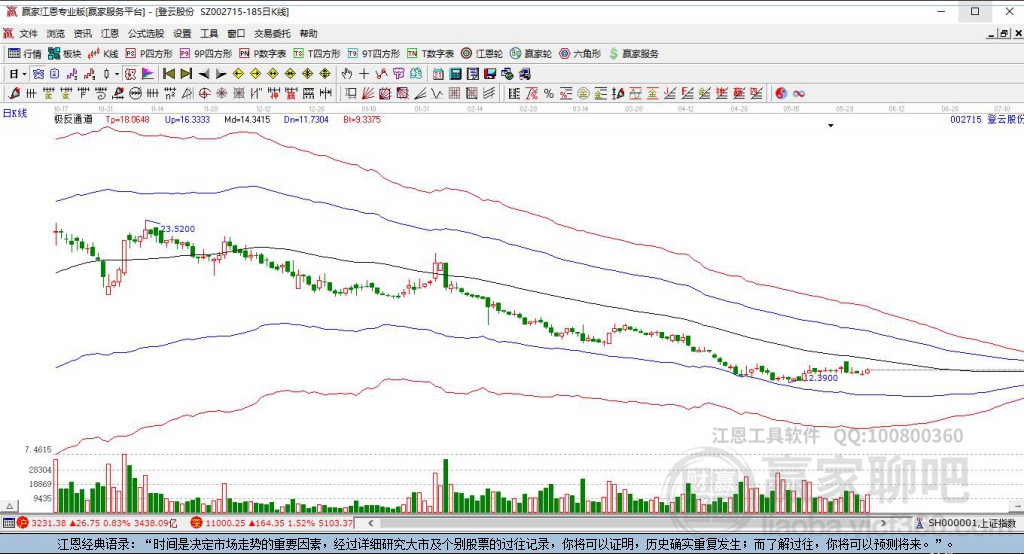Image resolution: width=1024 pixels, height=554 pixels.
Task: Jump to last bar icon
Action: (x=186, y=74)
